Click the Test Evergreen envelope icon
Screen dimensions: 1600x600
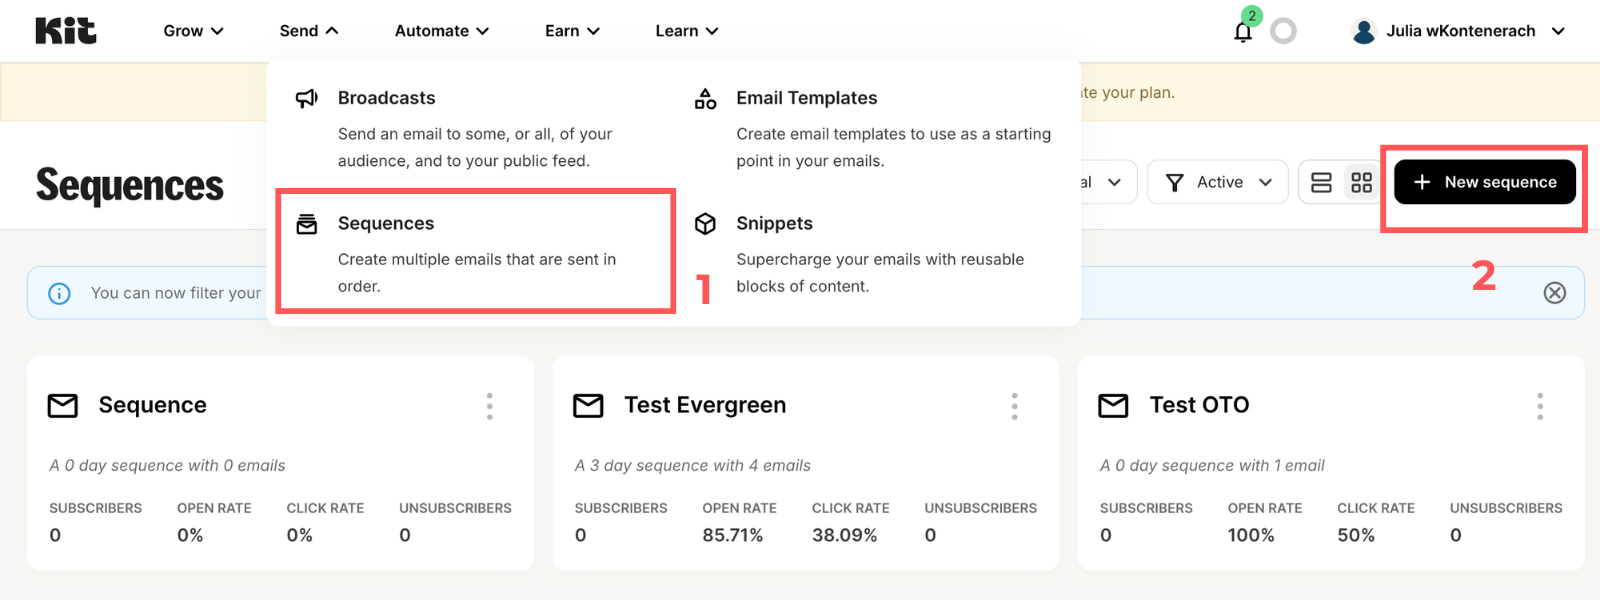coord(588,405)
